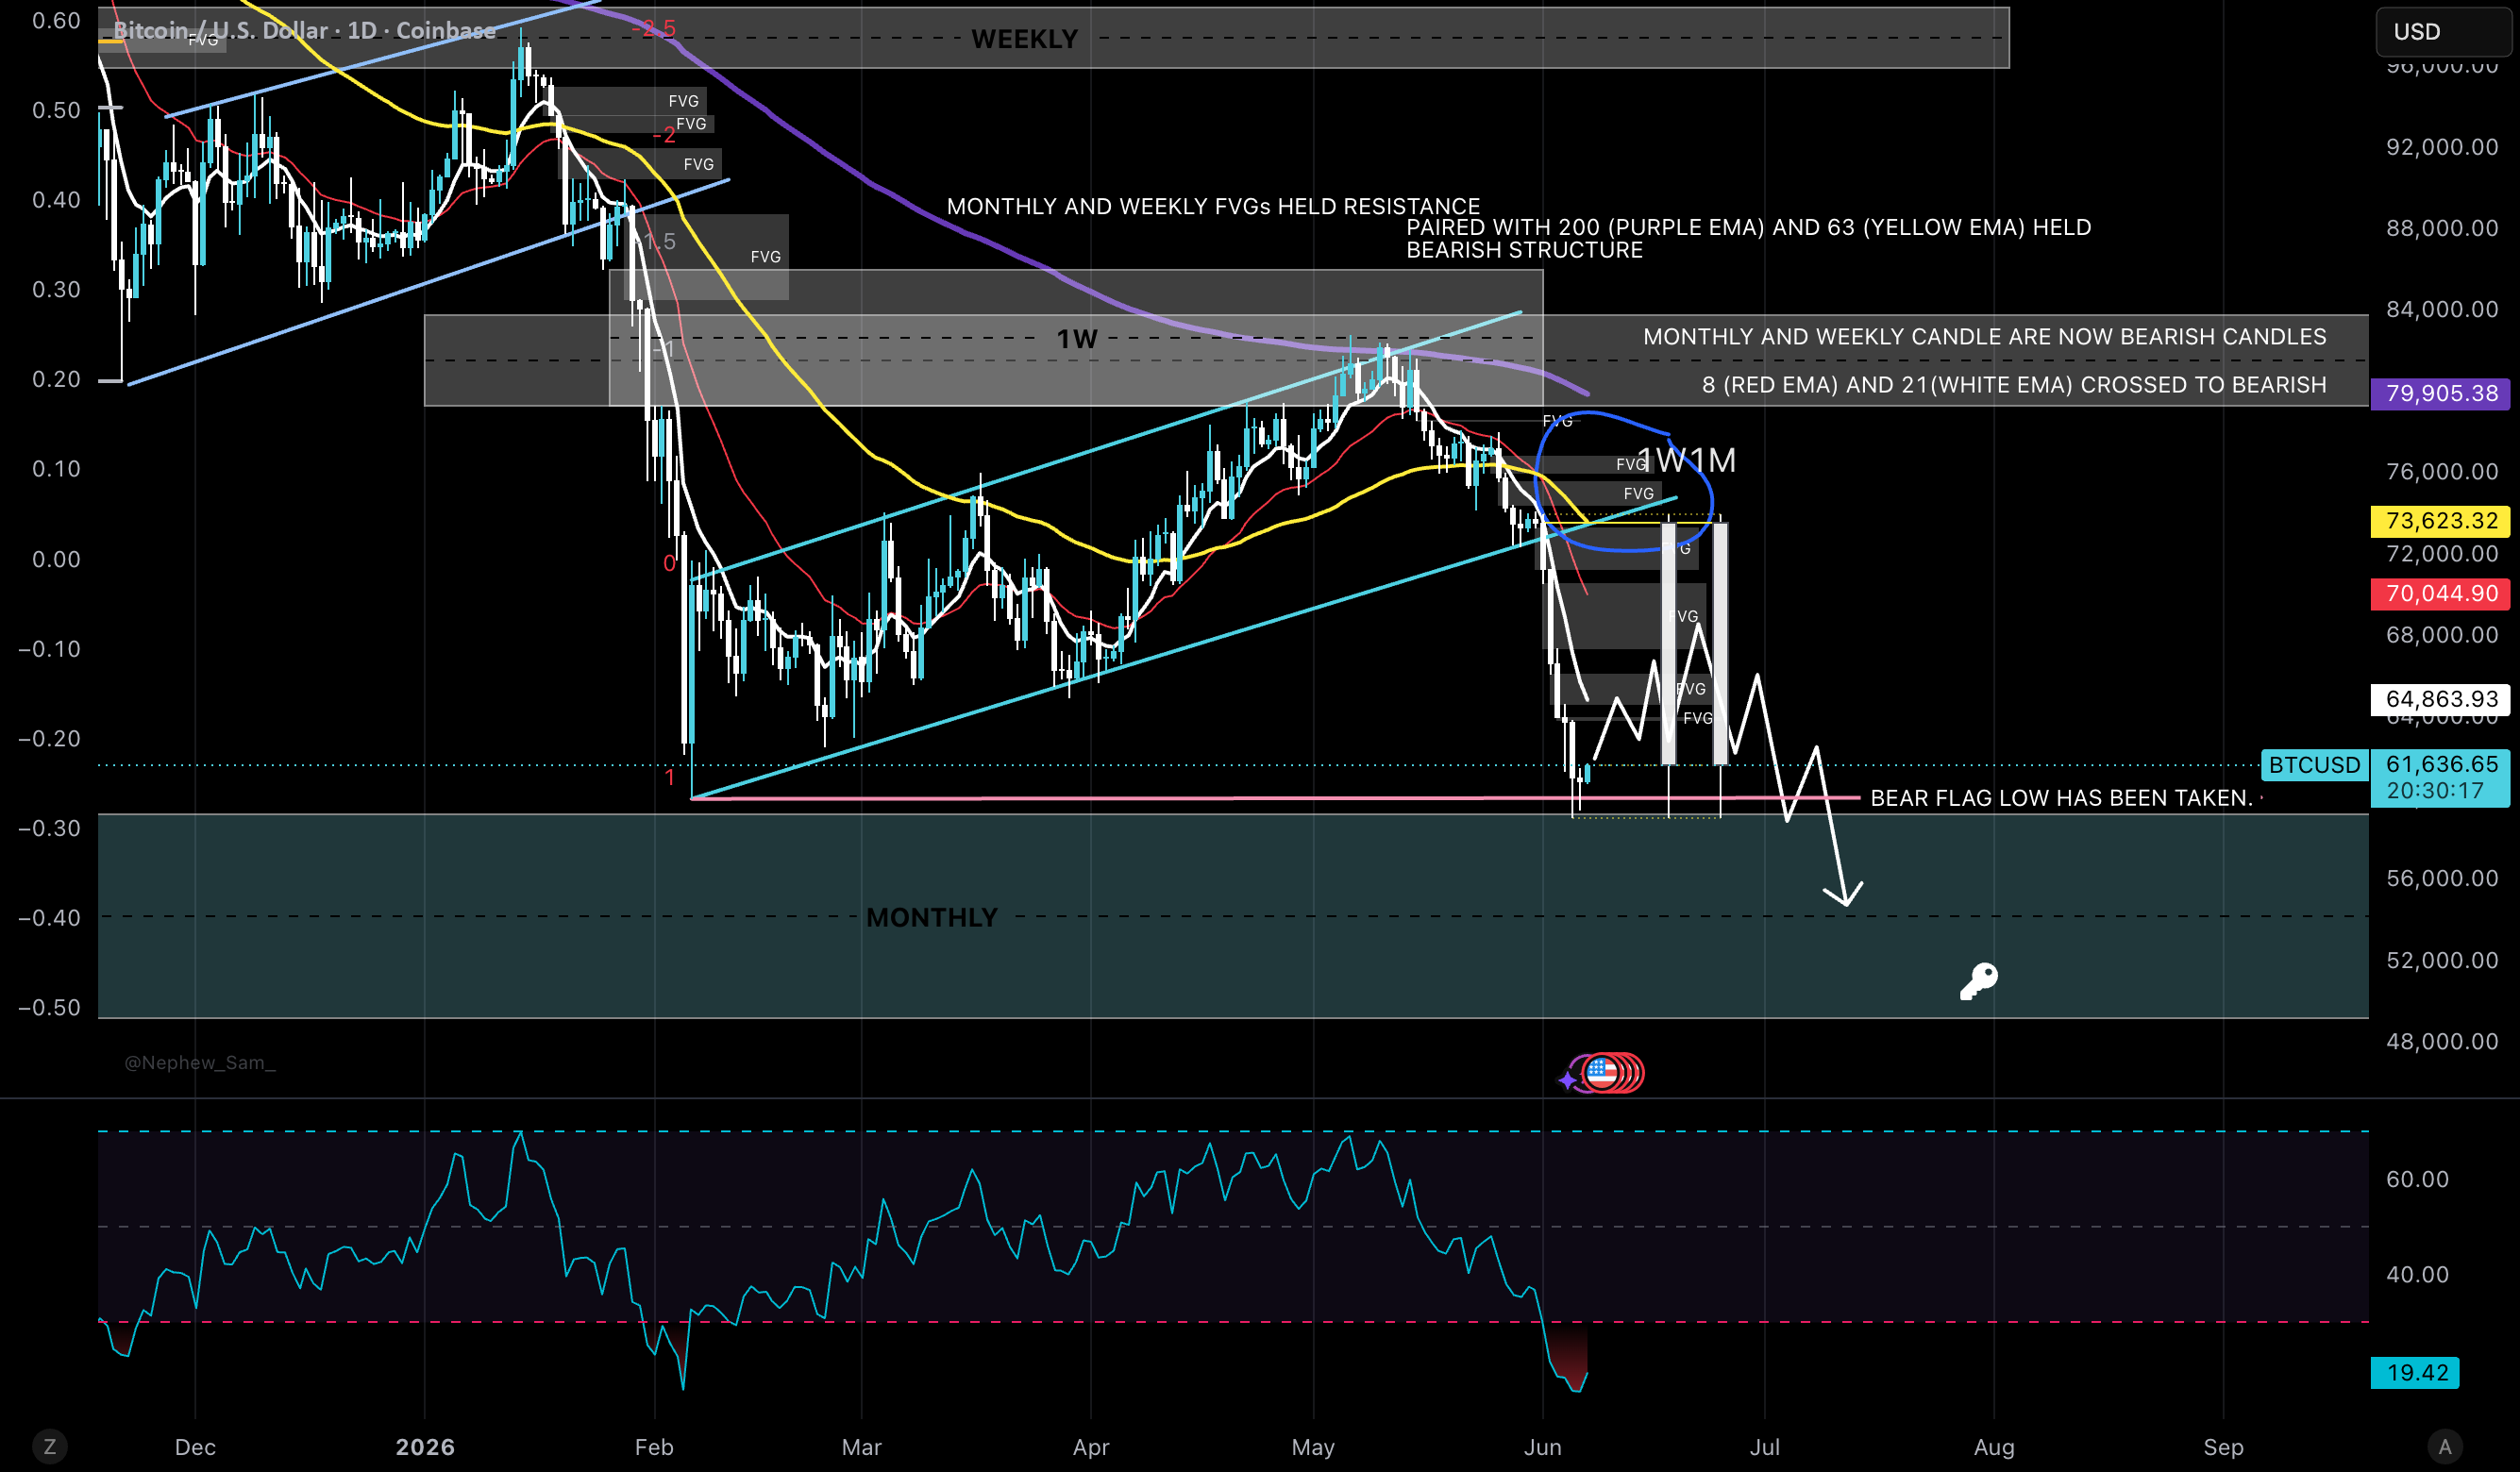
Task: Click the RSI 40.00 scale label
Action: 2417,1274
